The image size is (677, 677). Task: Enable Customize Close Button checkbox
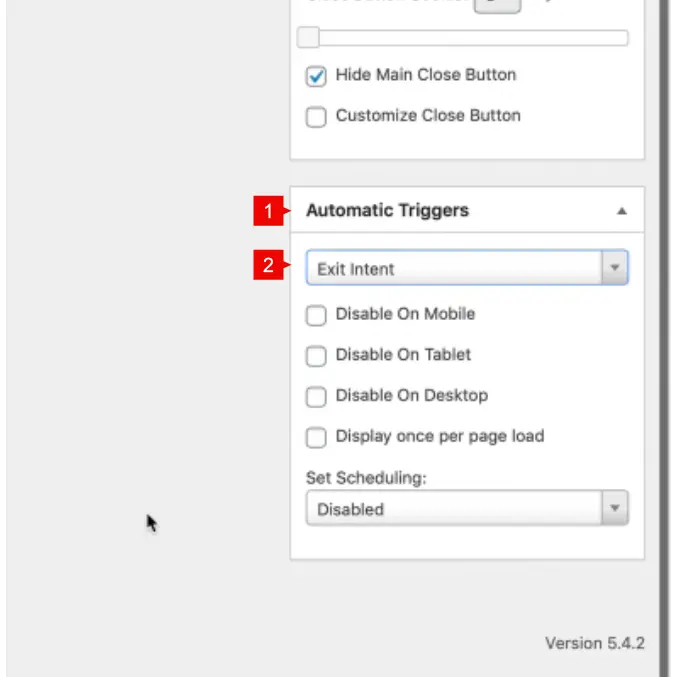[316, 117]
